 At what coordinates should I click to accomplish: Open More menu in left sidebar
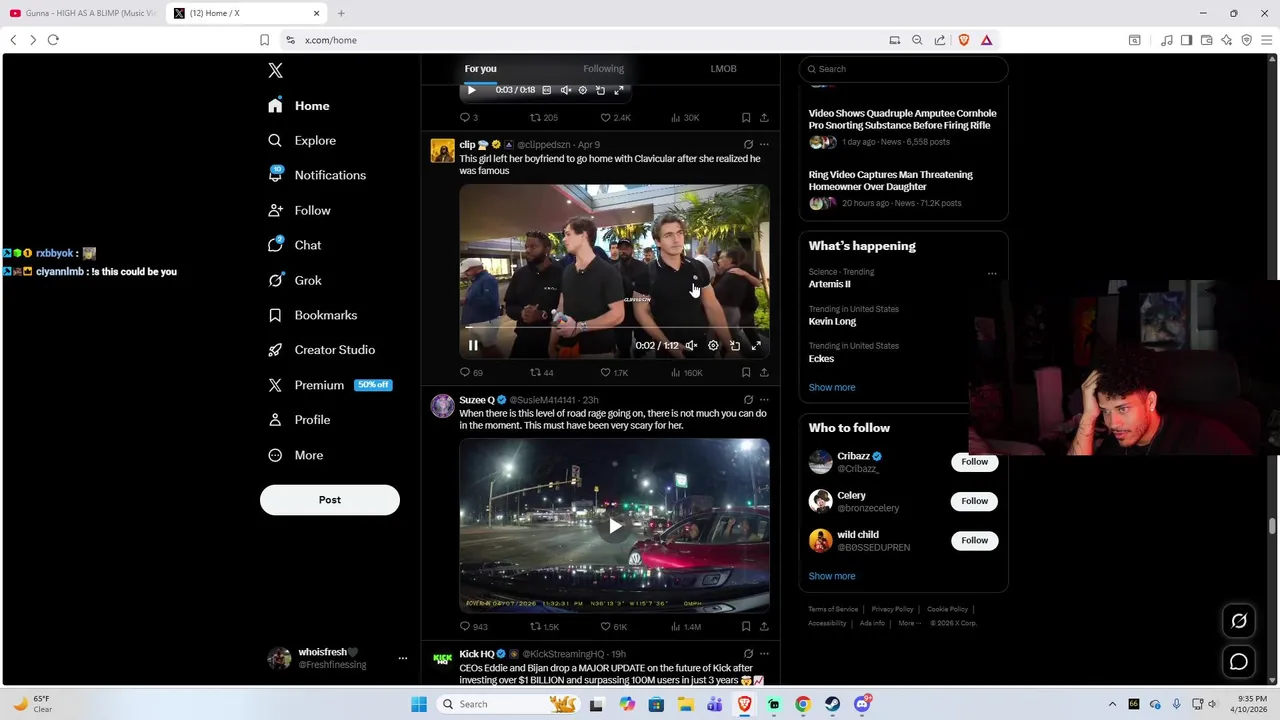(296, 455)
